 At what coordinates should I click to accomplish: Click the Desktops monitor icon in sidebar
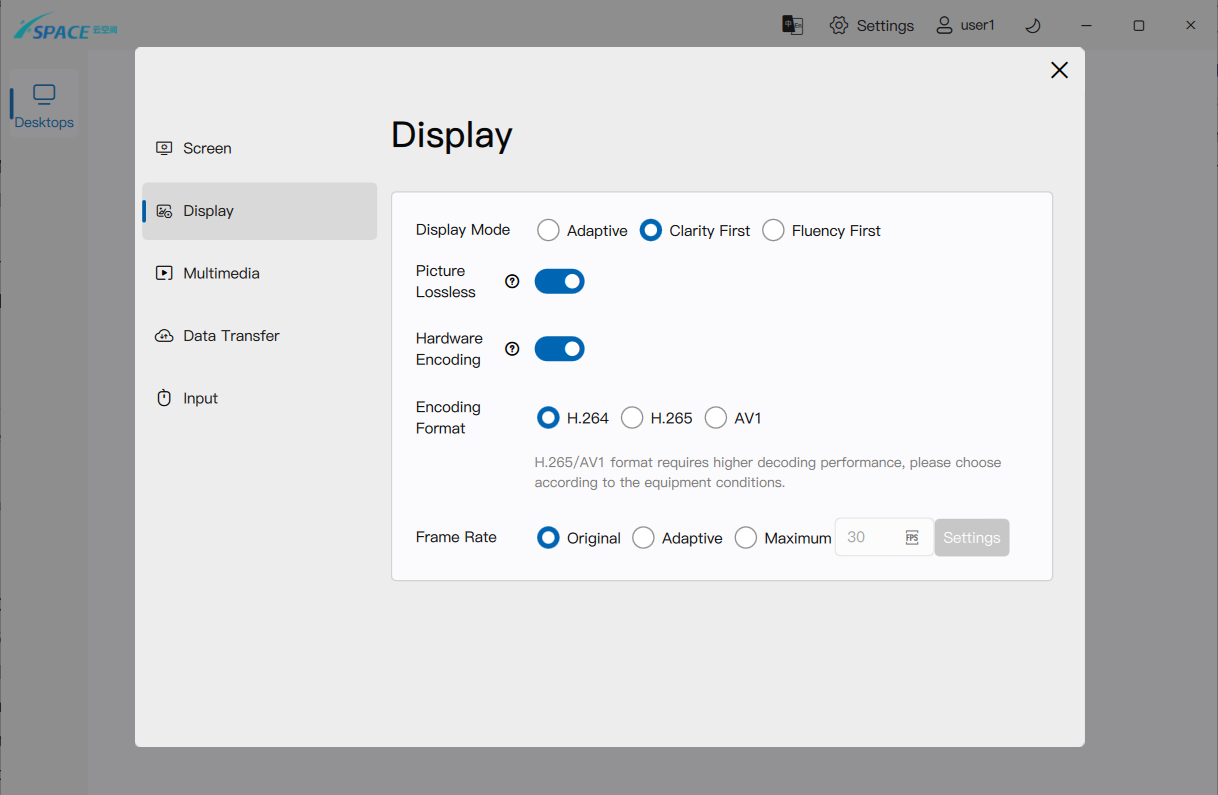(44, 95)
